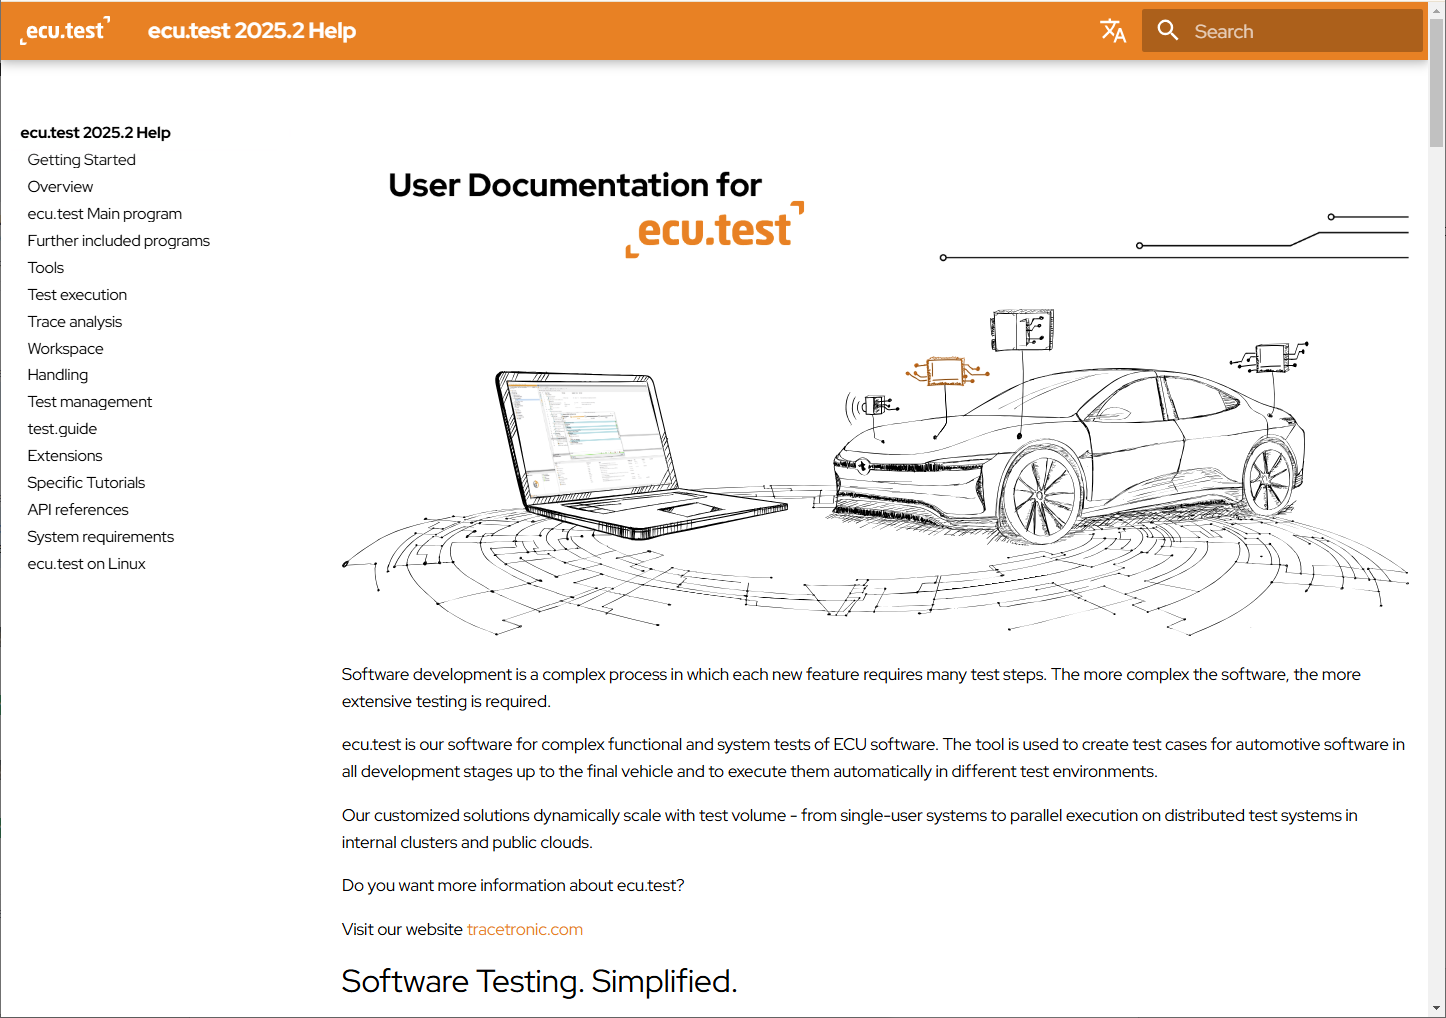Click the orange ecu.test logo in the banner
The height and width of the screenshot is (1018, 1446).
715,229
